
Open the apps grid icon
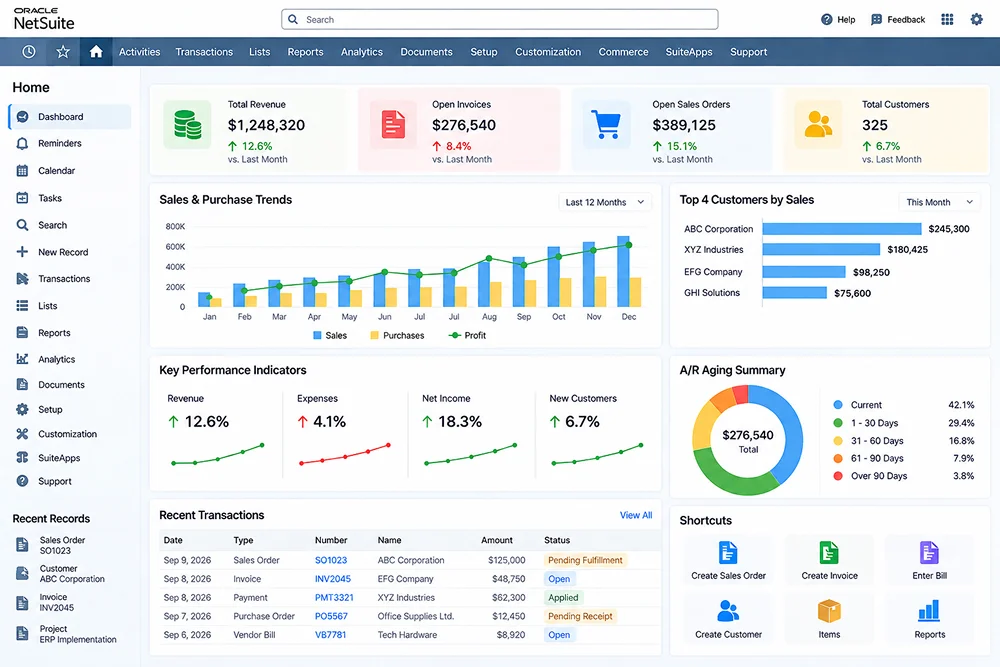pyautogui.click(x=947, y=20)
